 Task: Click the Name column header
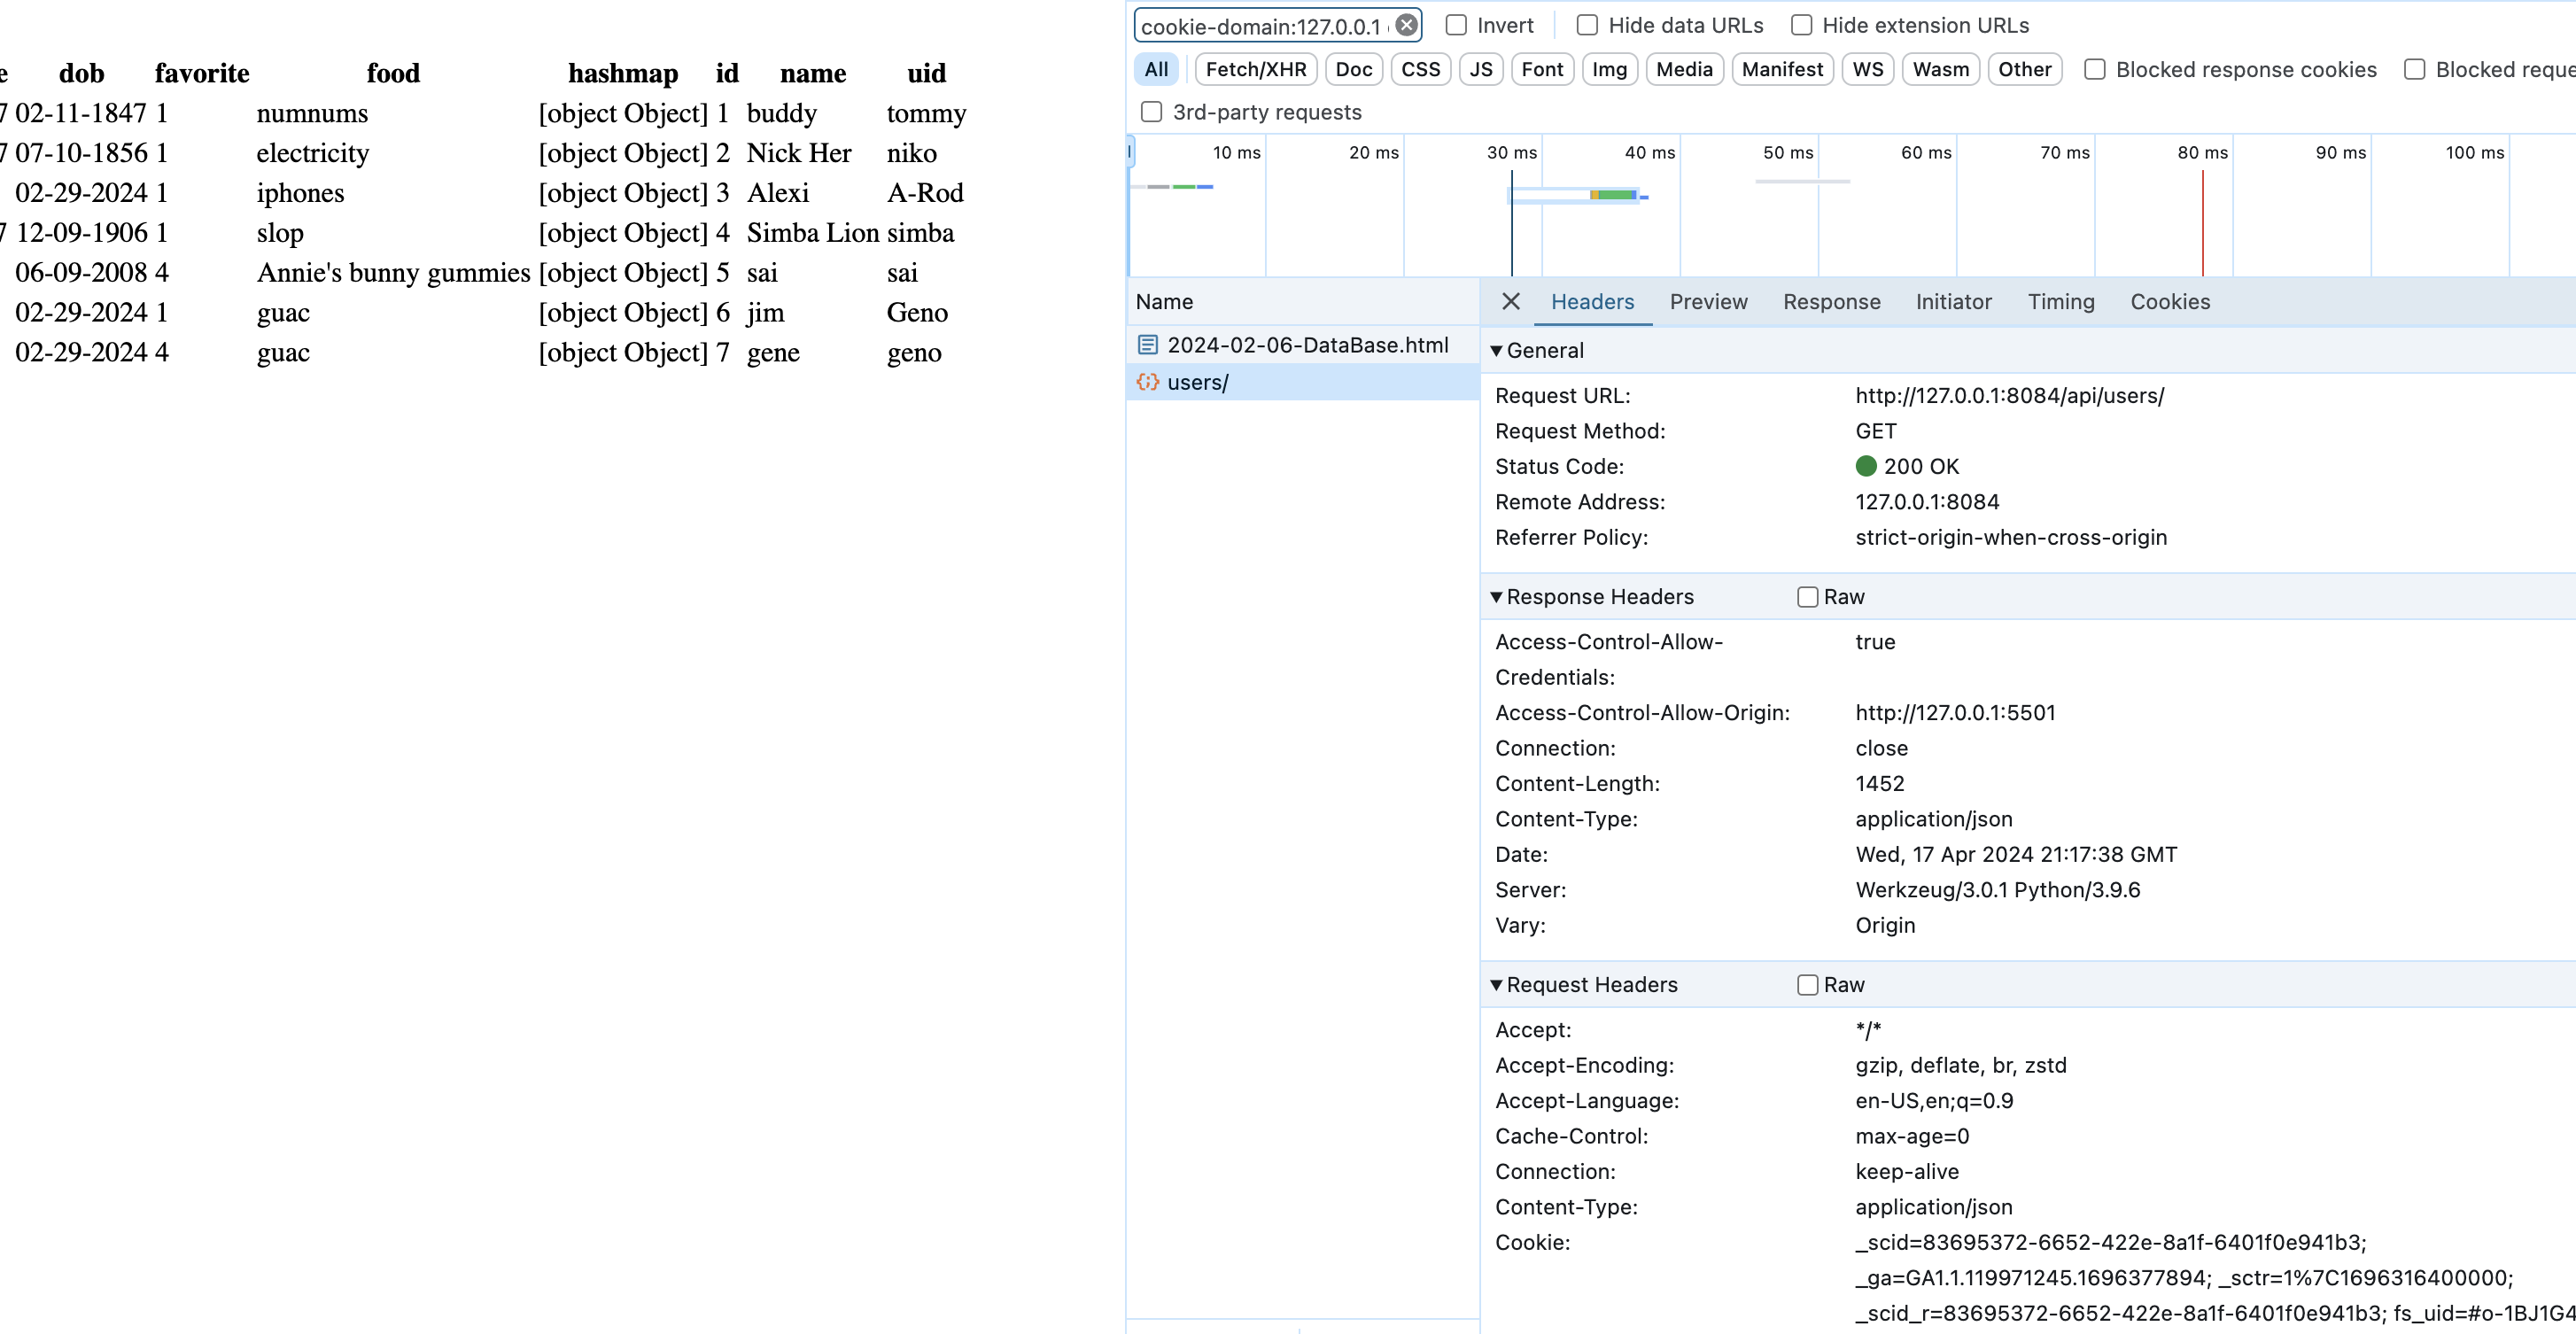(1302, 302)
